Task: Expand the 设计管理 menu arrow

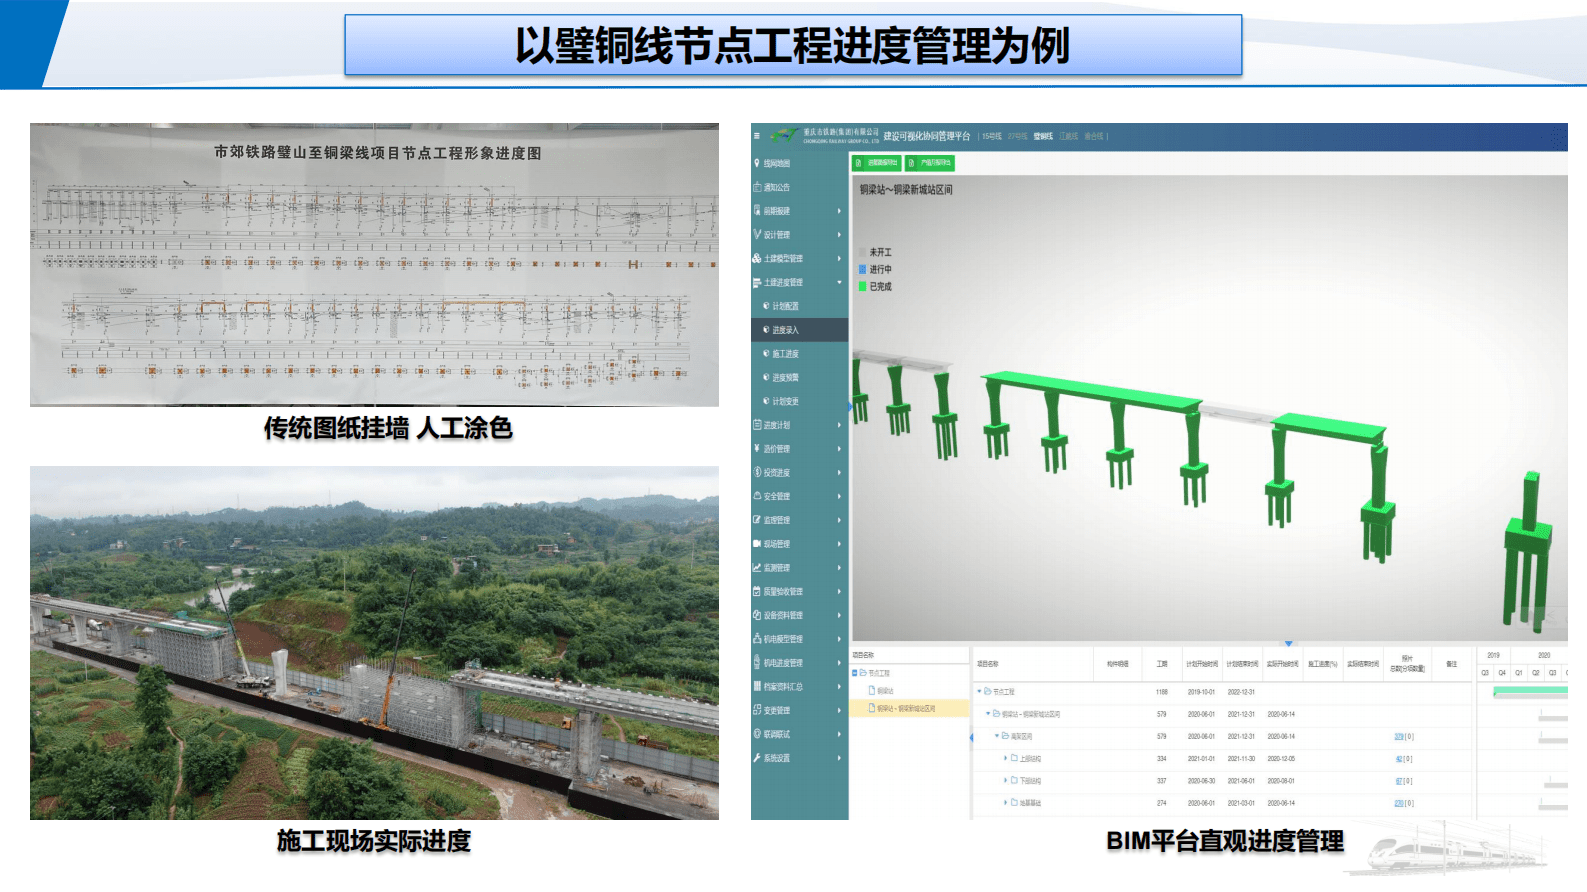Action: (839, 235)
